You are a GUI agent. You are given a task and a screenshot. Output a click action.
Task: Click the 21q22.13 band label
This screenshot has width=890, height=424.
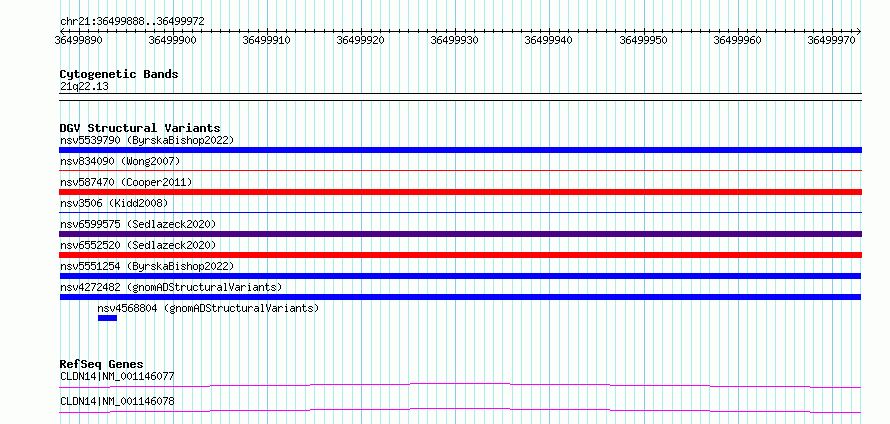[84, 87]
